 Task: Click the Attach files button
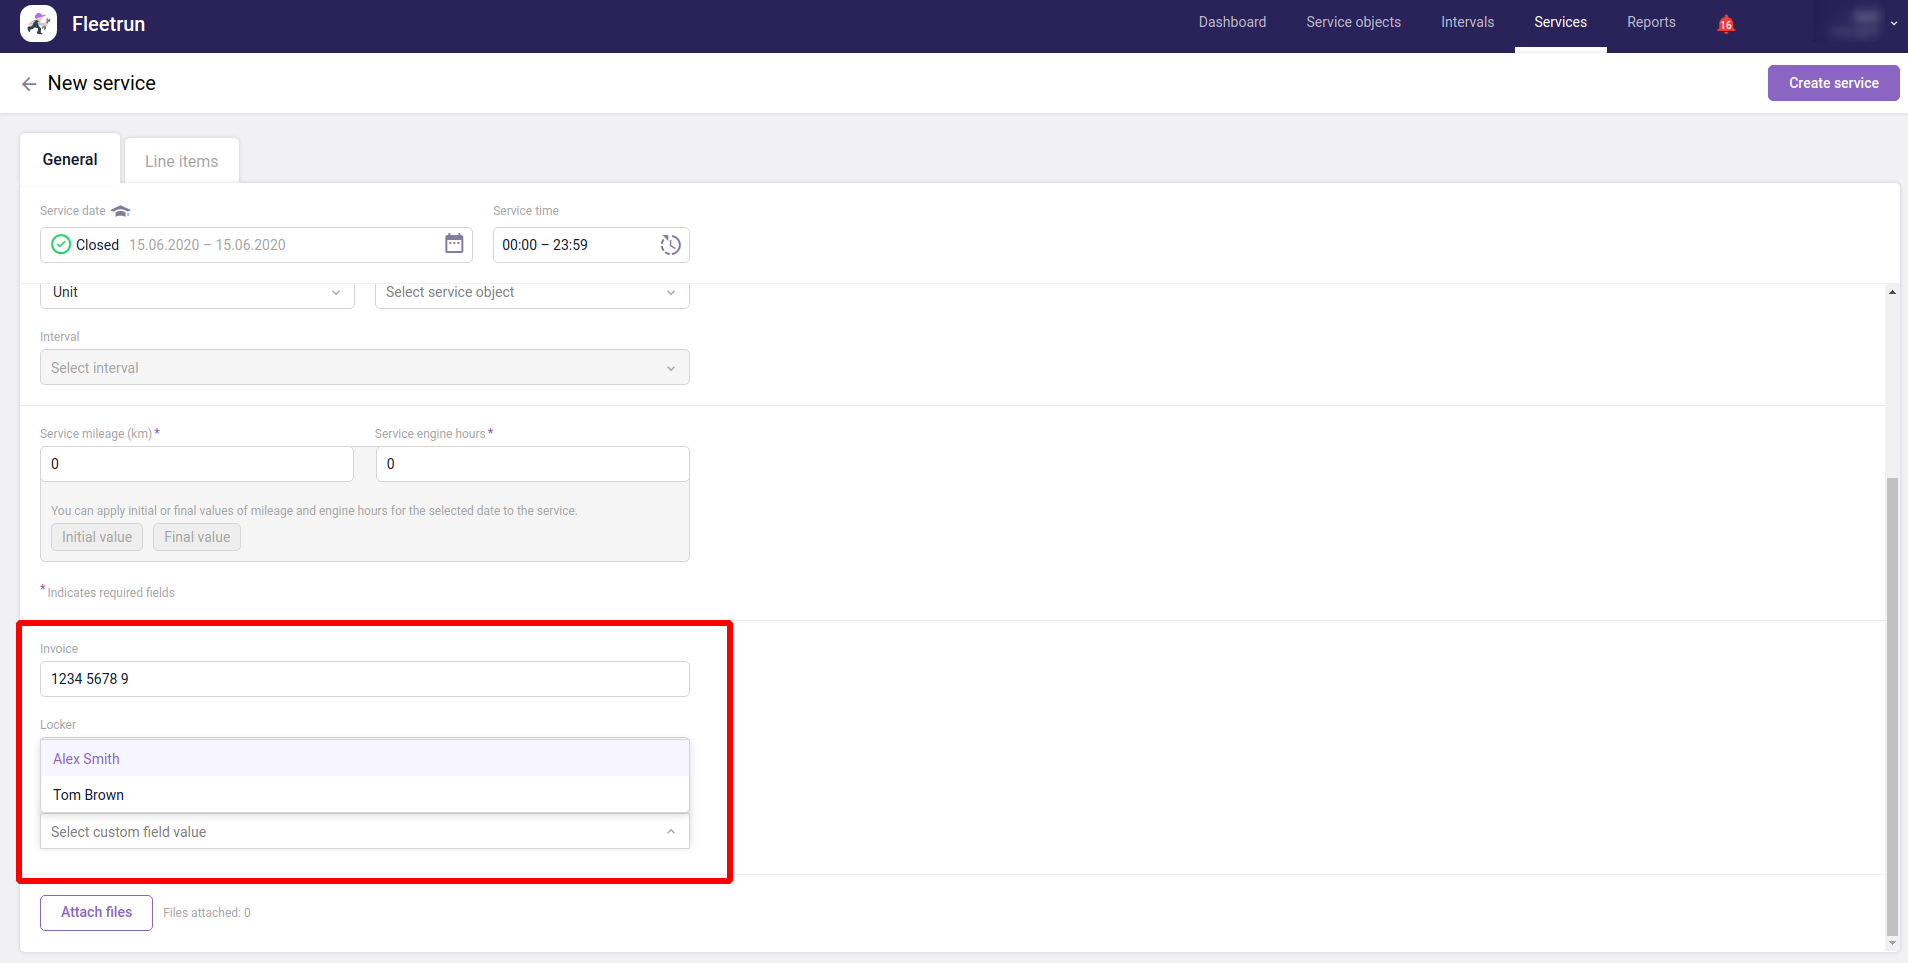(x=96, y=912)
